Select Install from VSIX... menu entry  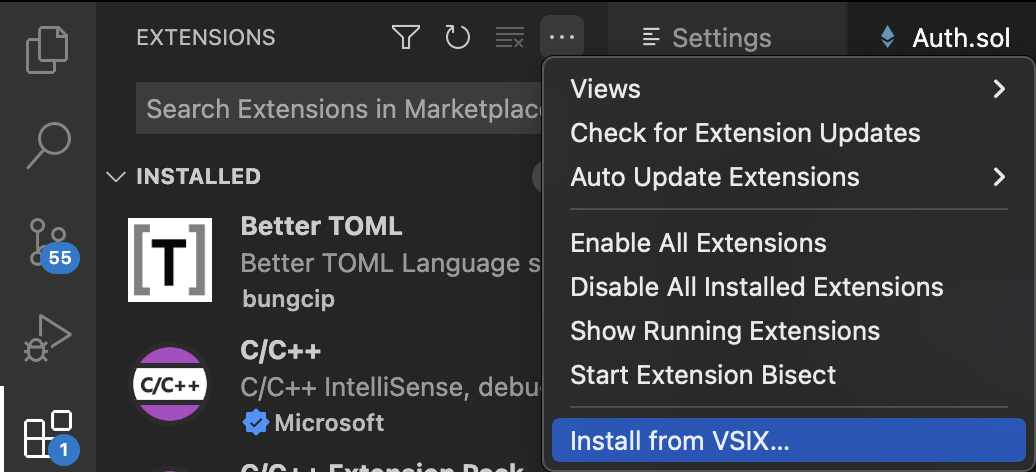pyautogui.click(x=789, y=440)
